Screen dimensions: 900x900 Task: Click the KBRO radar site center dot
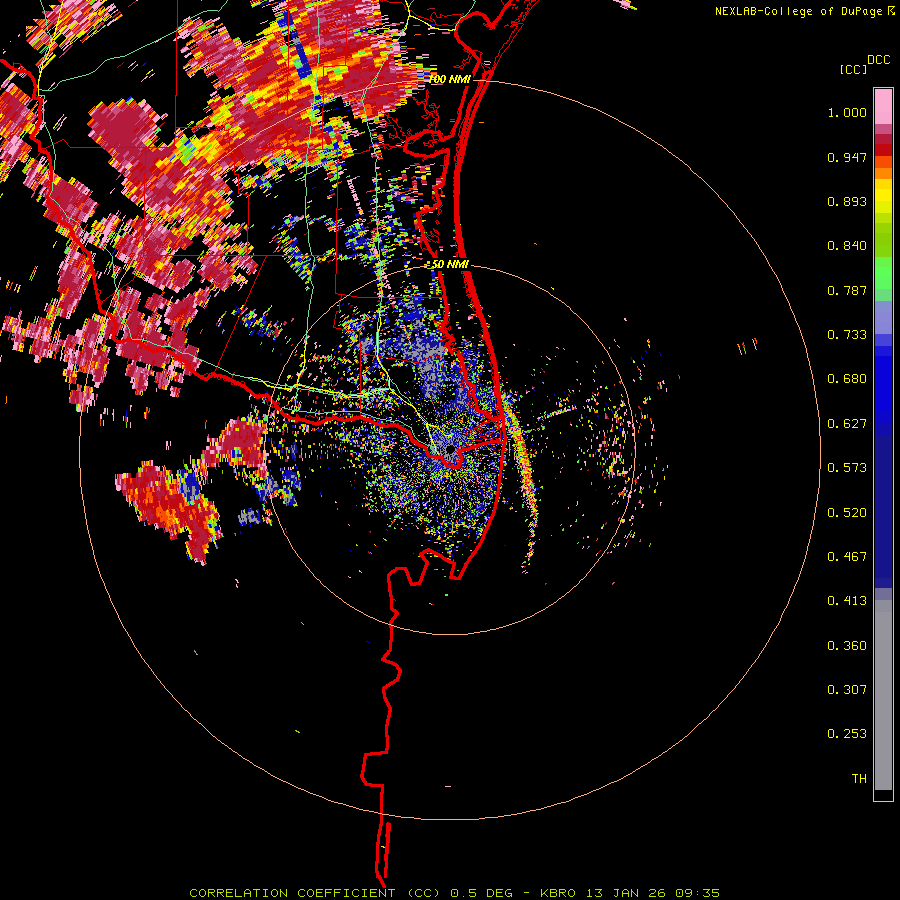click(x=450, y=449)
